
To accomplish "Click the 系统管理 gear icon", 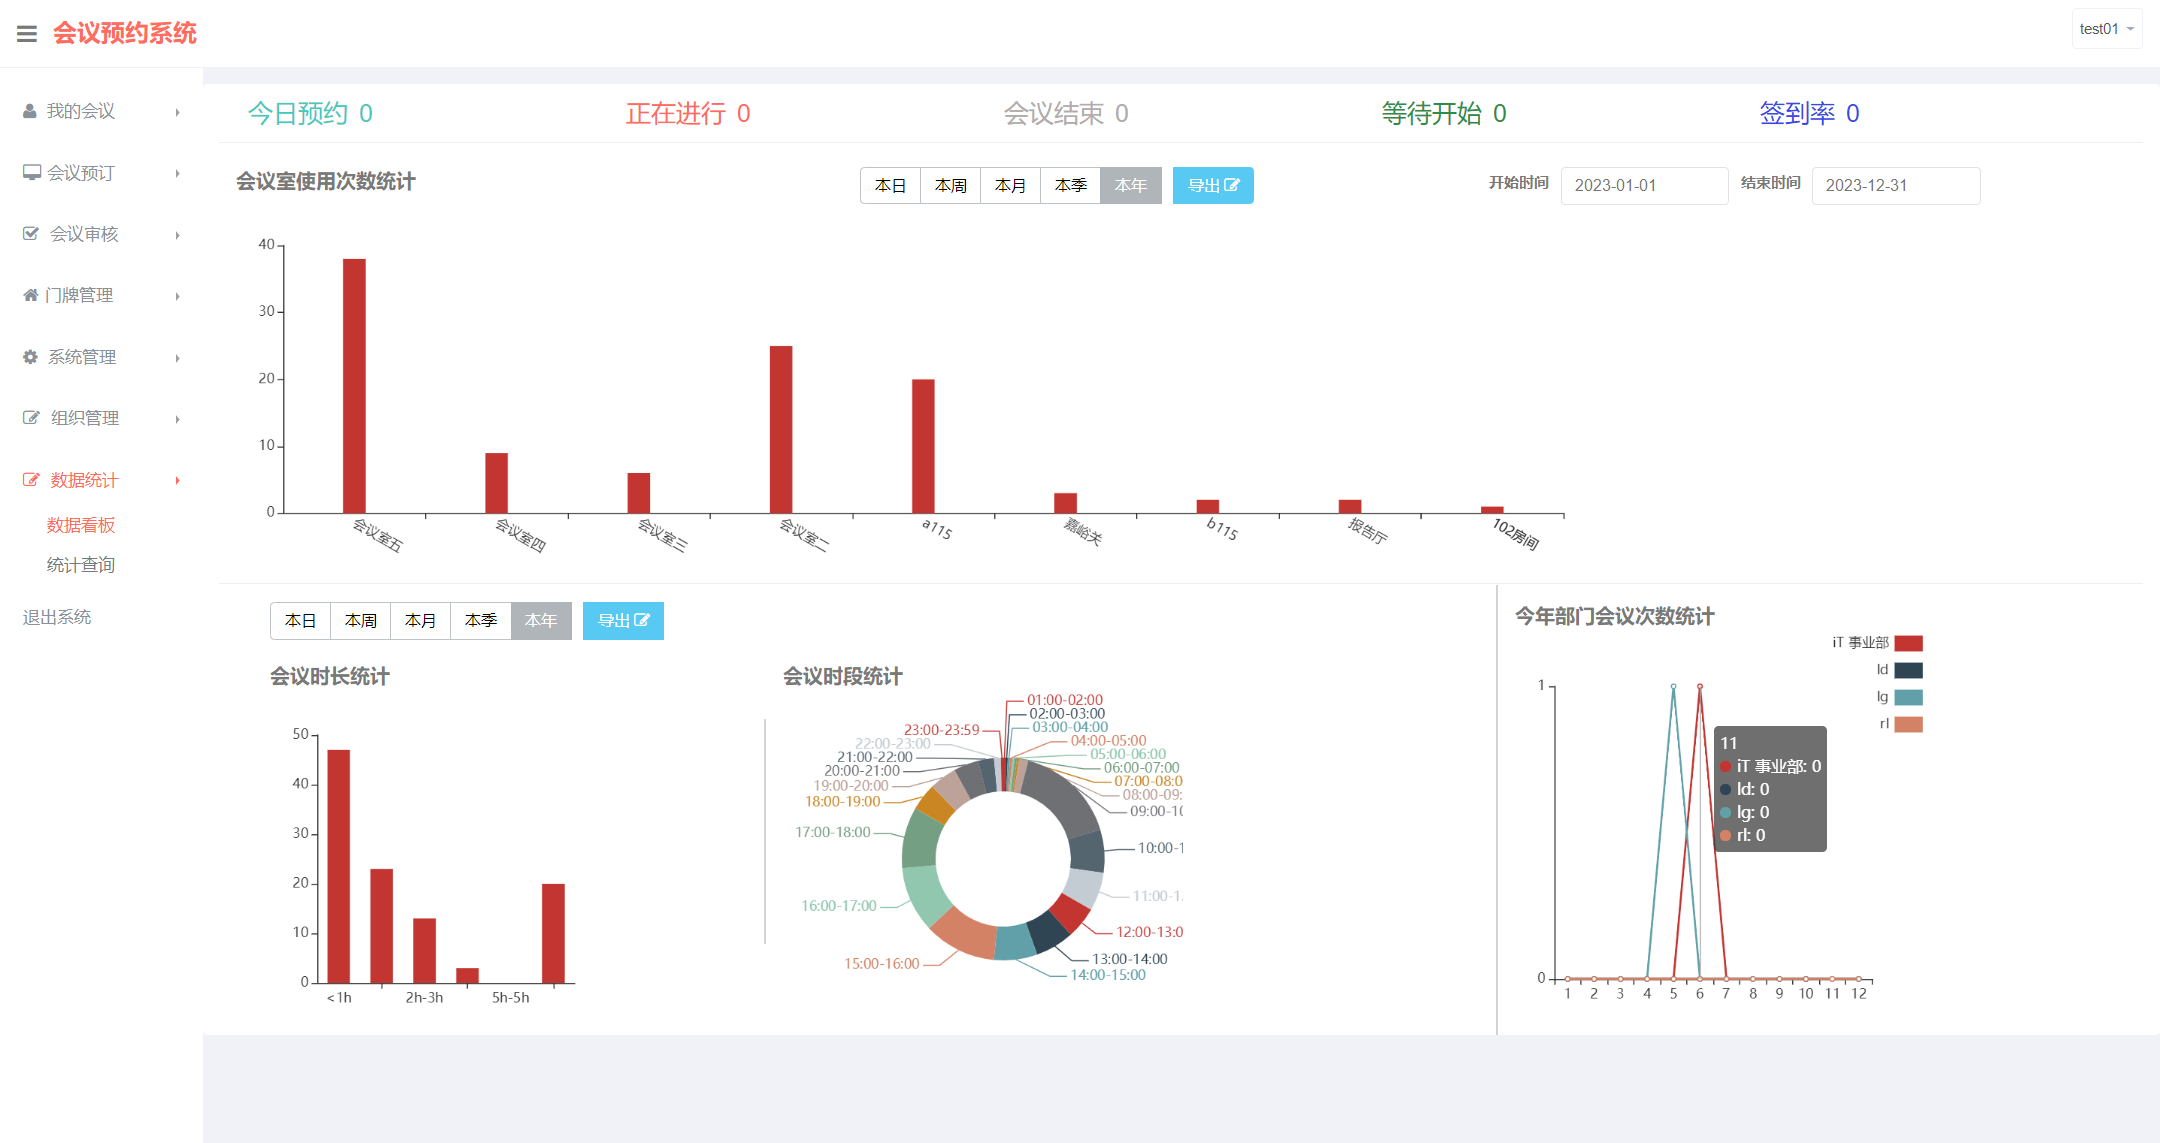I will pyautogui.click(x=30, y=357).
